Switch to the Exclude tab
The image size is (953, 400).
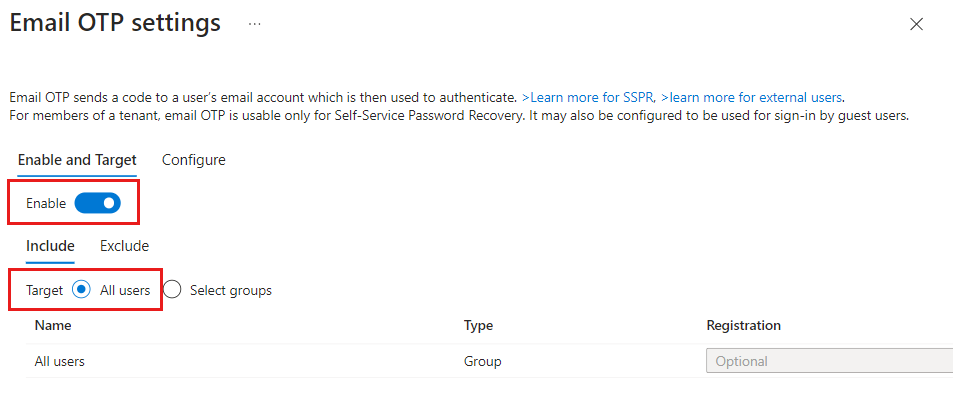coord(124,246)
